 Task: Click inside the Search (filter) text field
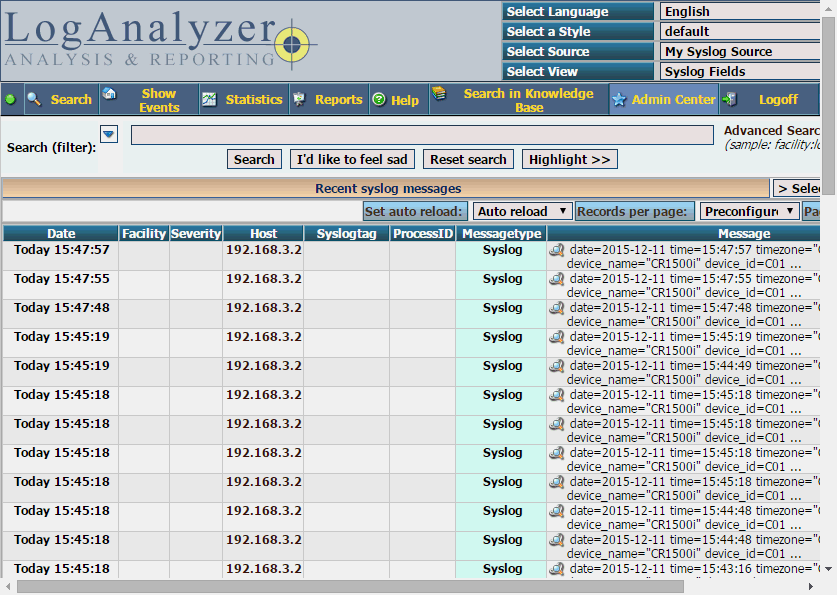[422, 135]
